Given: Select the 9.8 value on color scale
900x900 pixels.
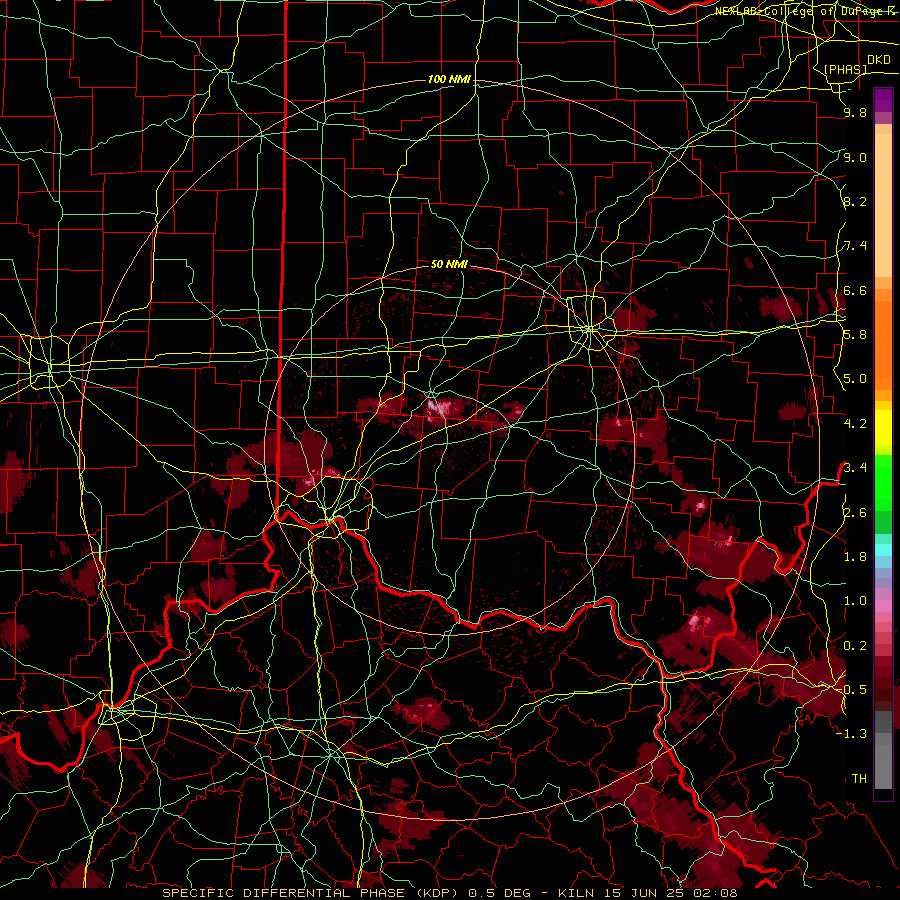Looking at the screenshot, I should click(x=855, y=113).
